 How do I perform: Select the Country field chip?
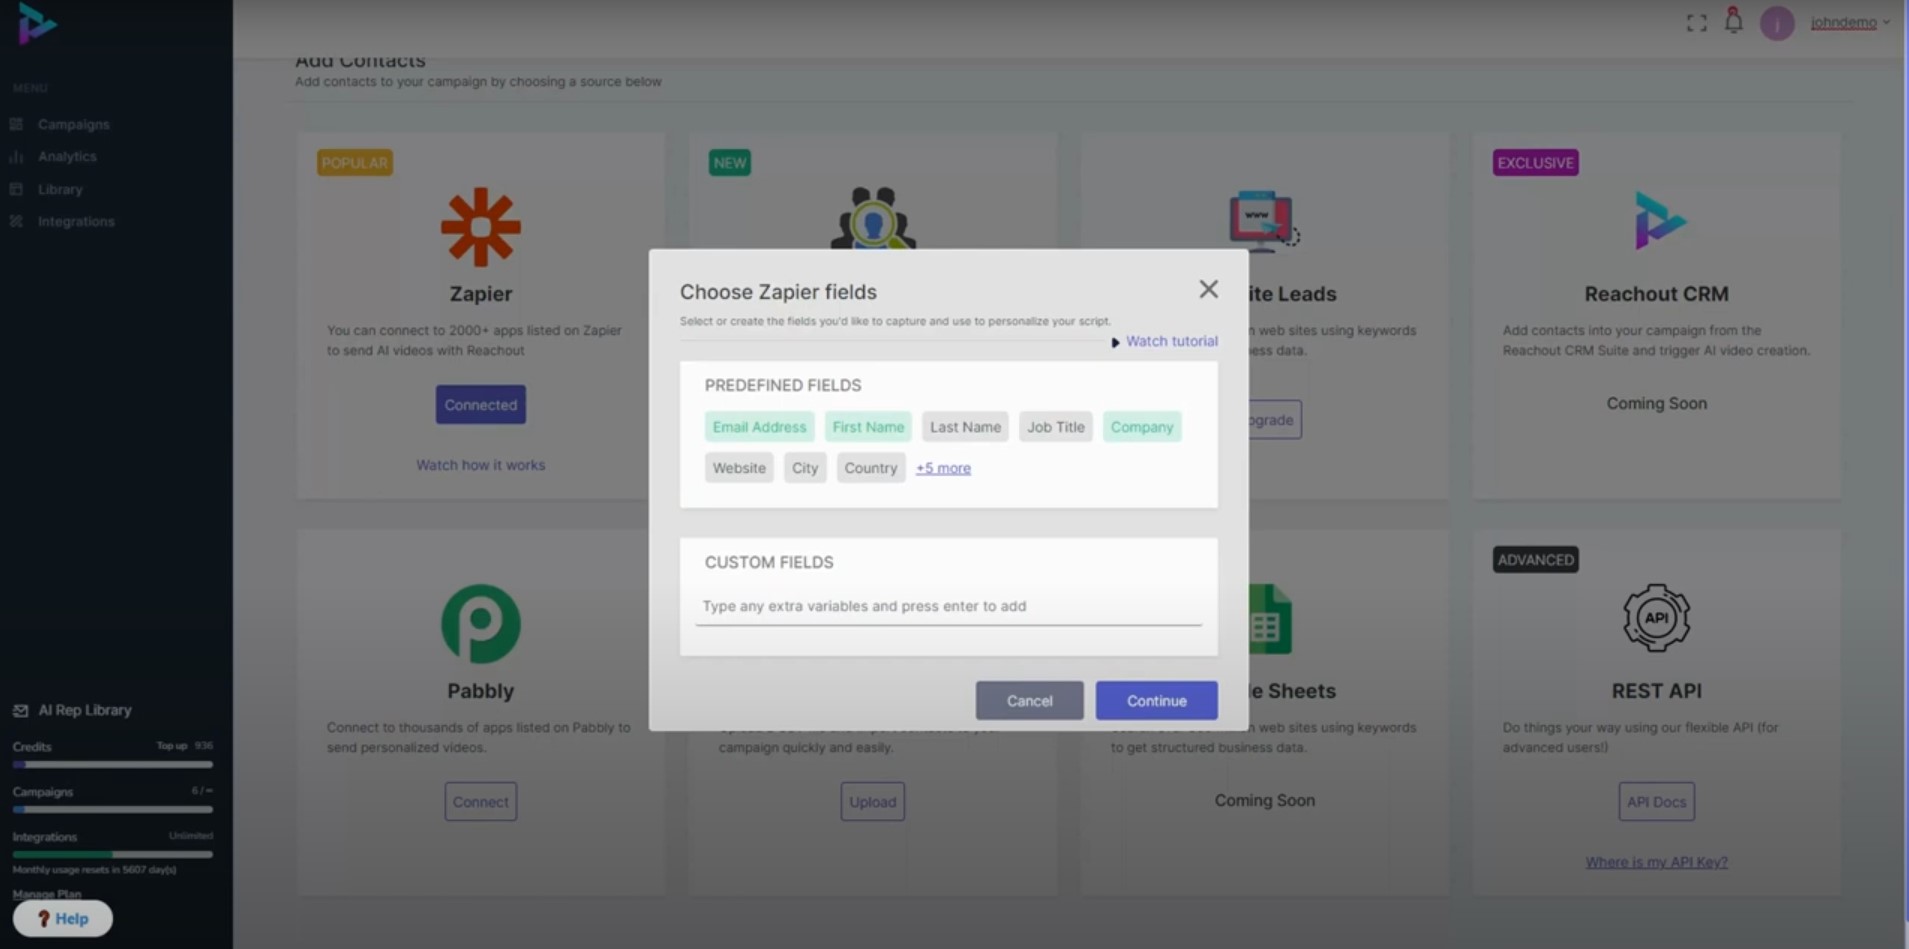pyautogui.click(x=871, y=468)
